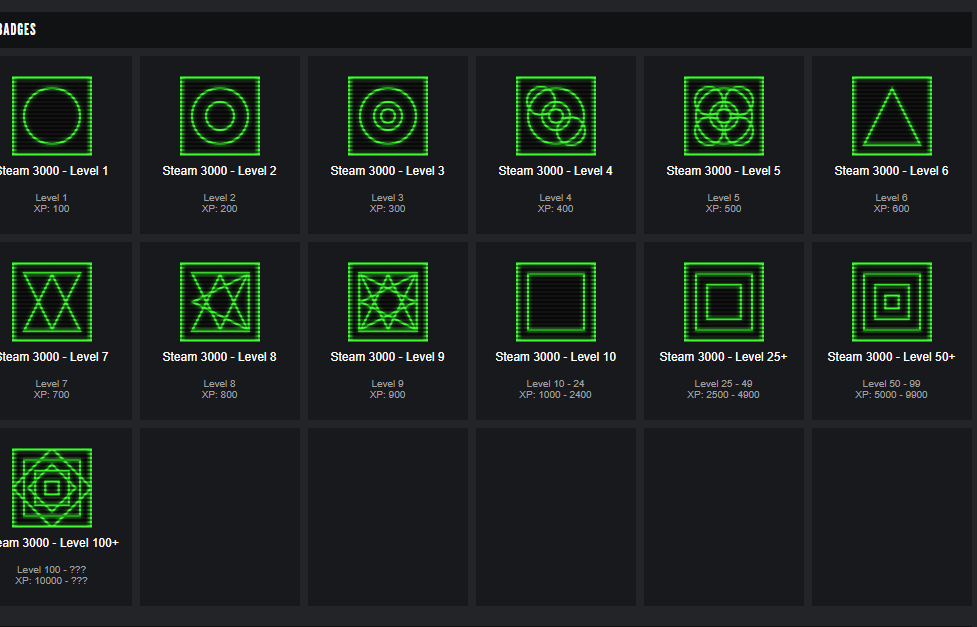The image size is (977, 627).
Task: Click the Level 6 triangle badge icon
Action: [x=892, y=116]
